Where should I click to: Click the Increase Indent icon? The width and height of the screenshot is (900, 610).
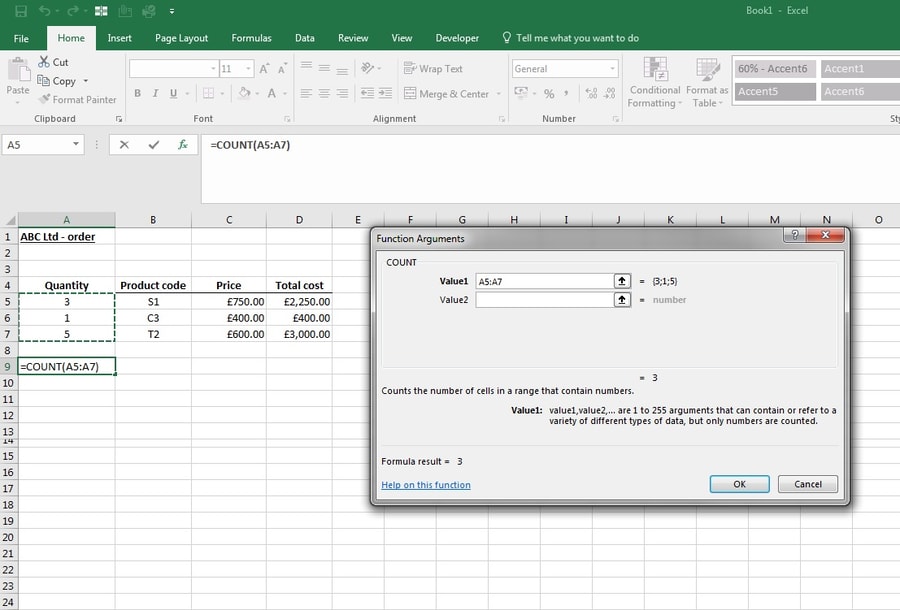385,93
